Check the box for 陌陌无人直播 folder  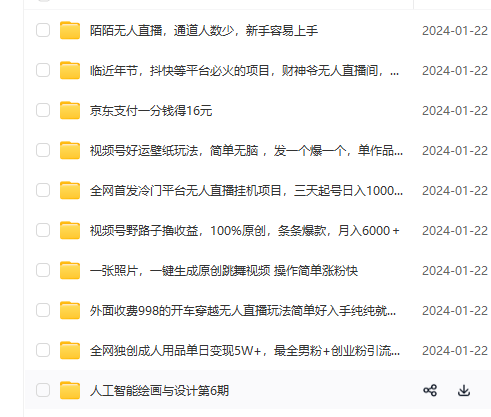[43, 30]
